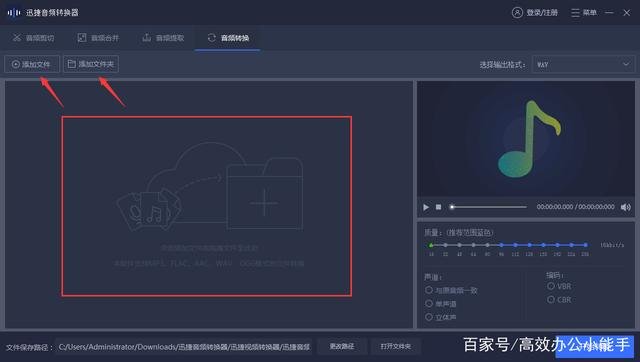Switch to the 音频合并 (audio merge) tab

tap(98, 38)
